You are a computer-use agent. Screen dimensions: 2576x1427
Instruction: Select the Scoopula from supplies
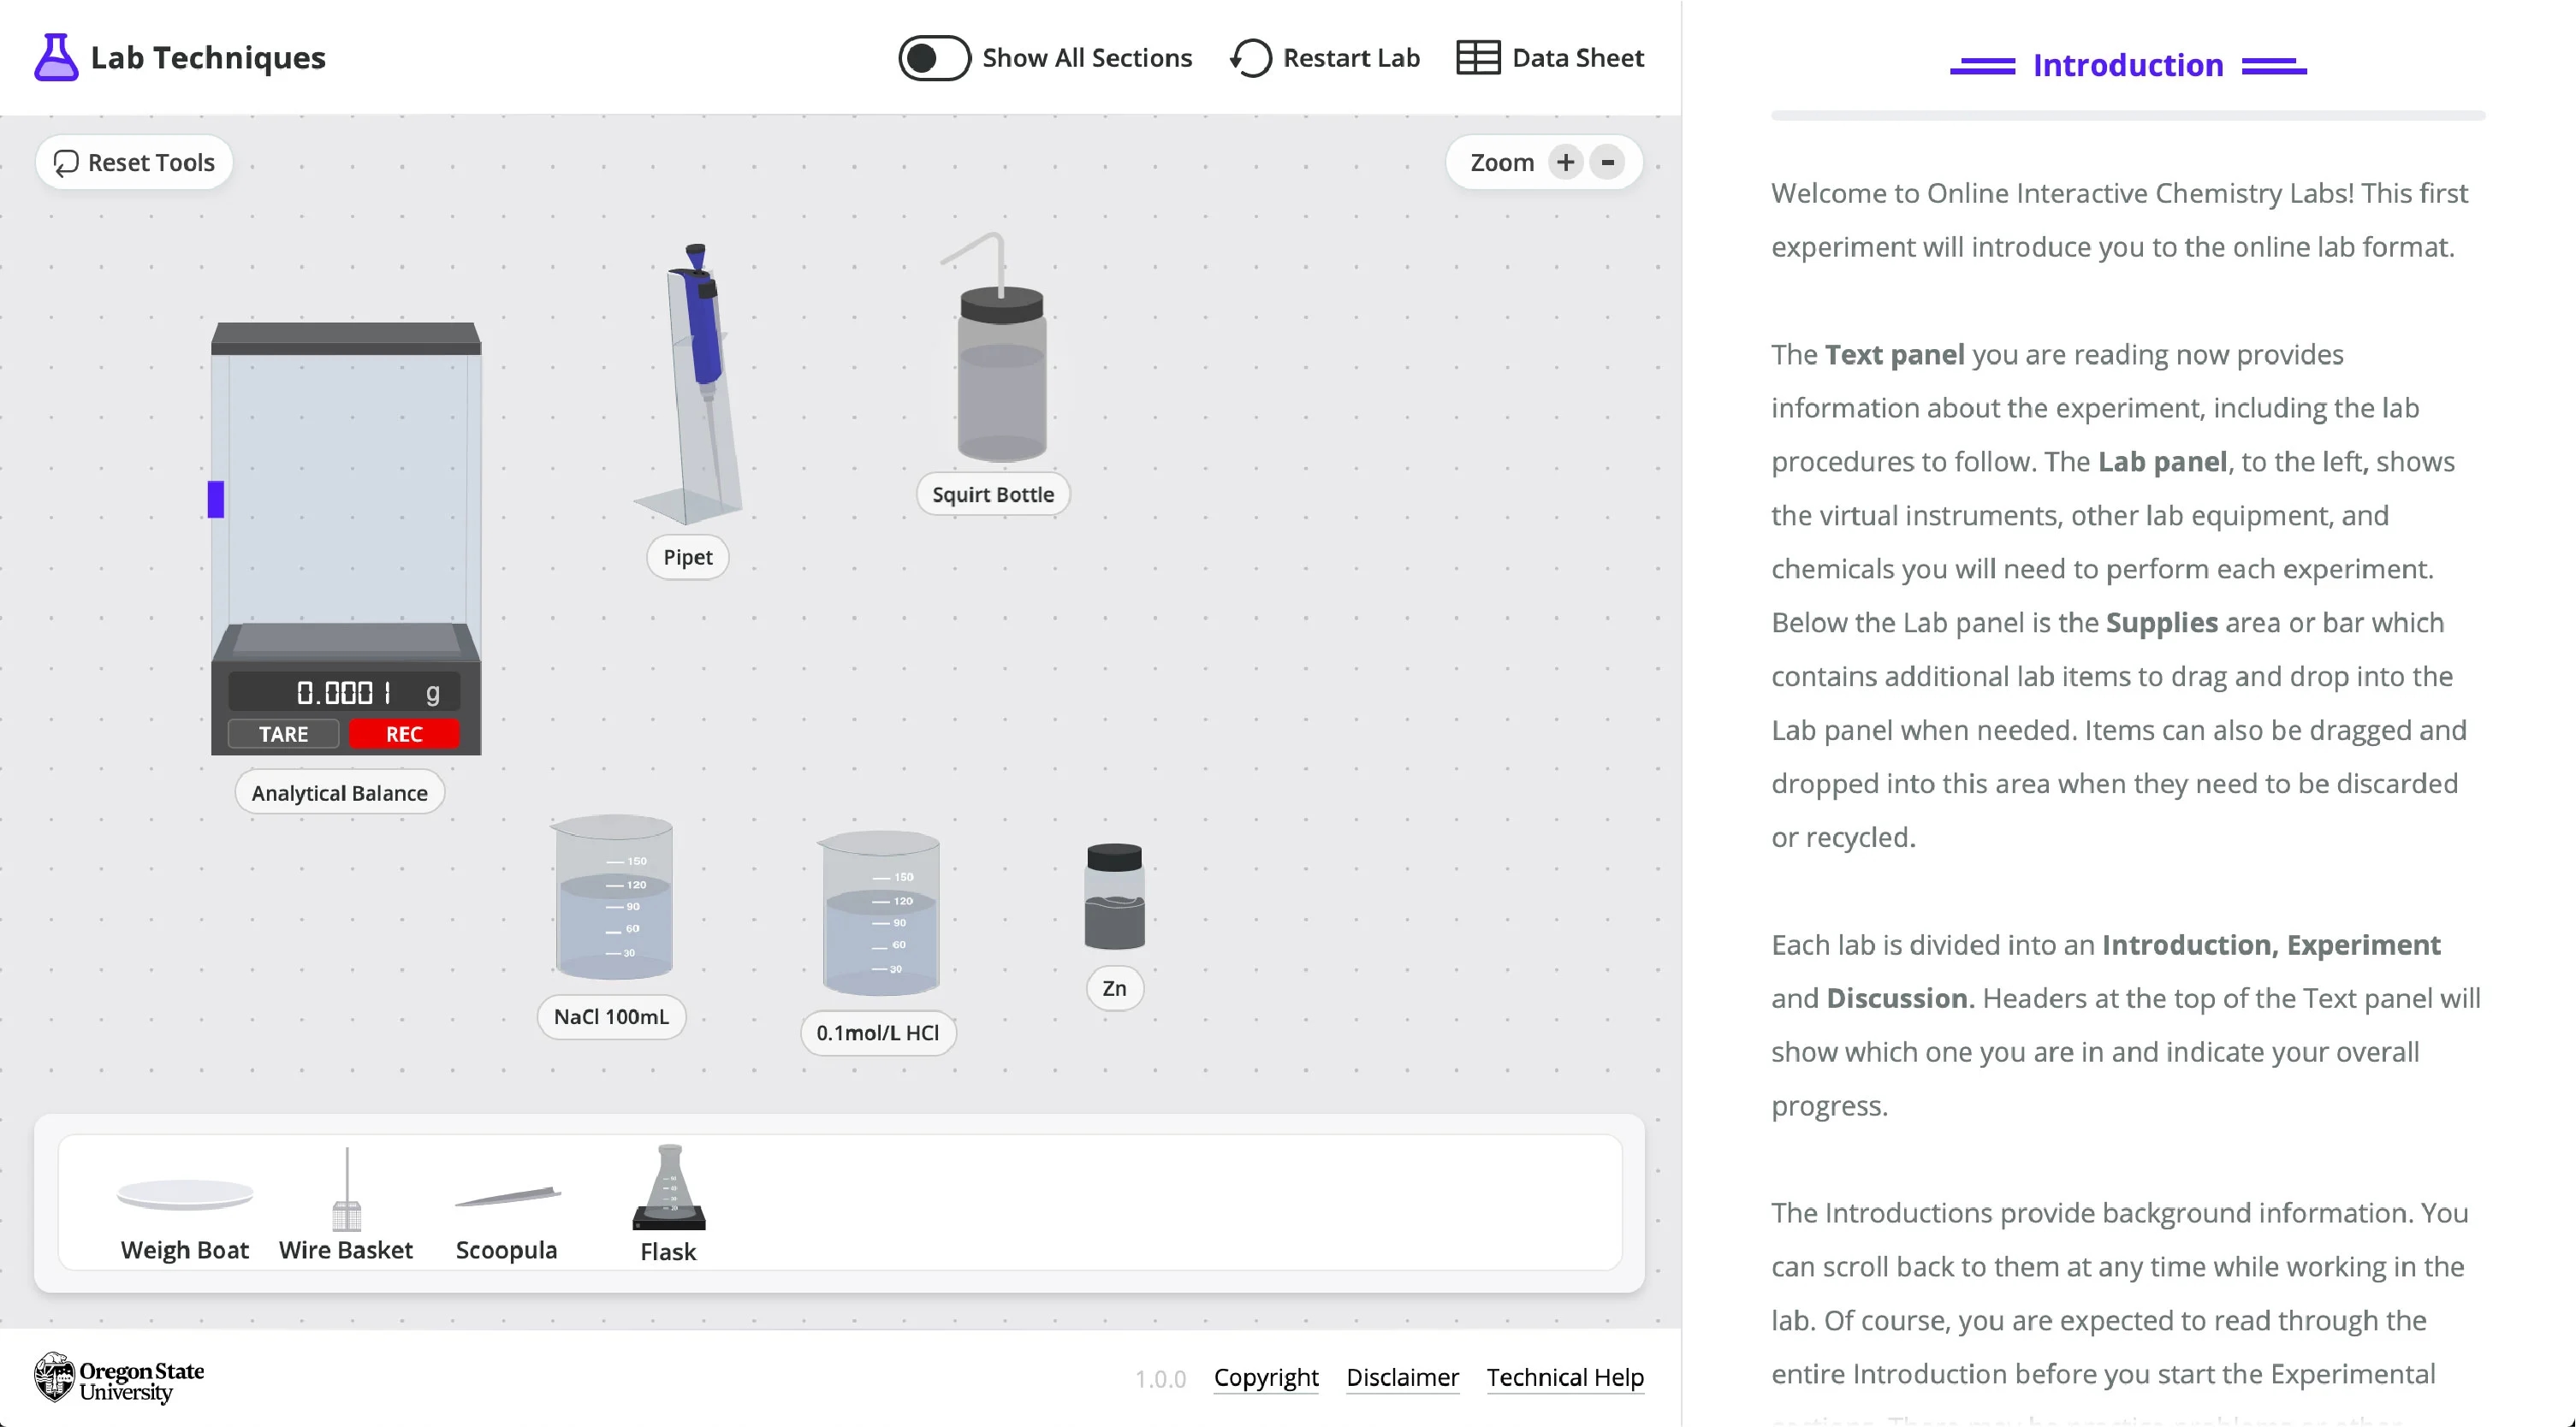(507, 1197)
